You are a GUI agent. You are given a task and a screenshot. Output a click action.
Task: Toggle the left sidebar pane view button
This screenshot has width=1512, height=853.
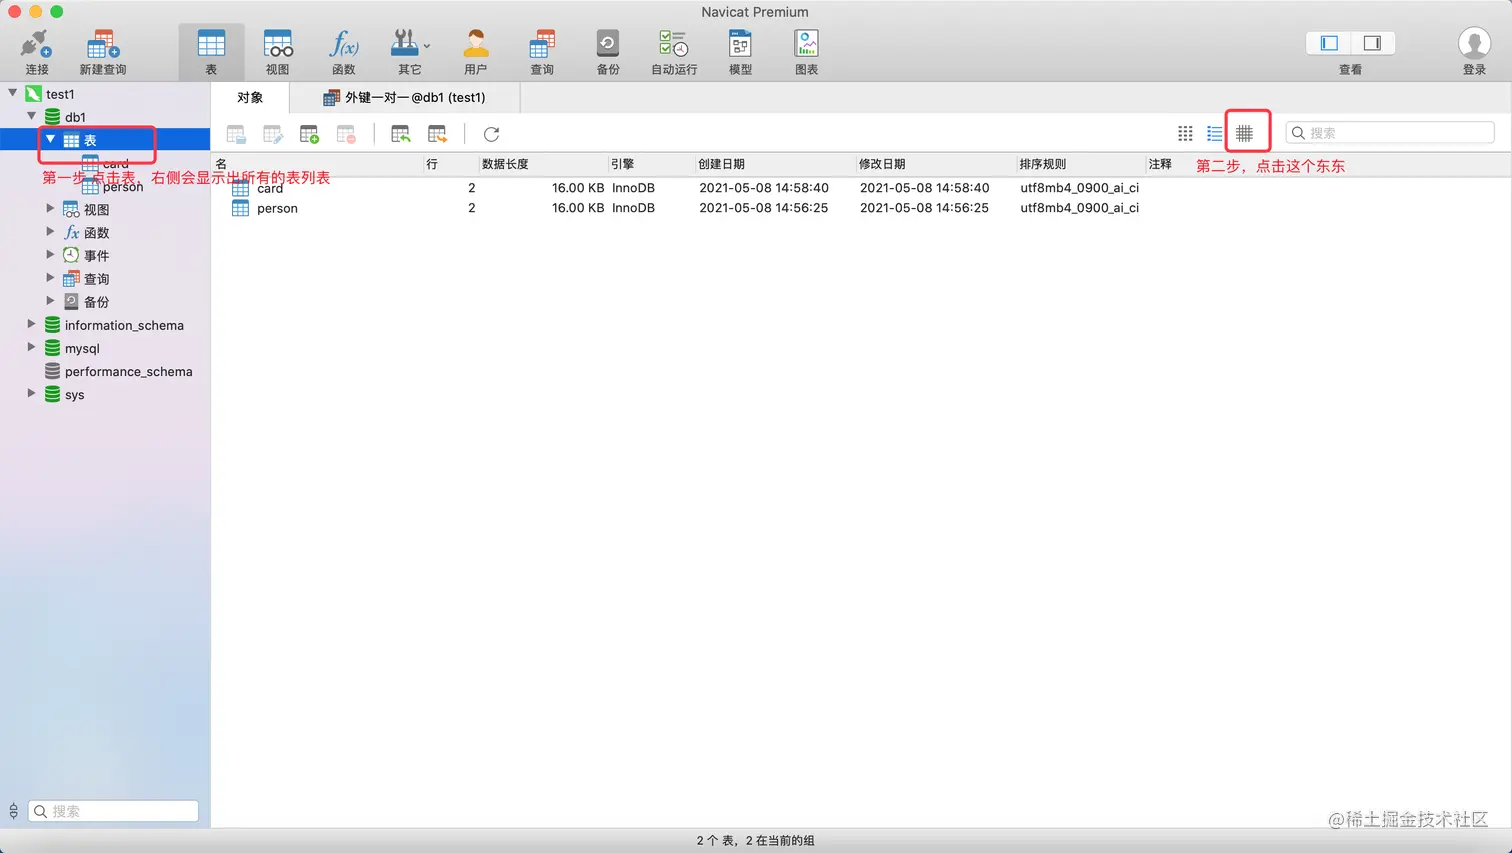pyautogui.click(x=1329, y=43)
